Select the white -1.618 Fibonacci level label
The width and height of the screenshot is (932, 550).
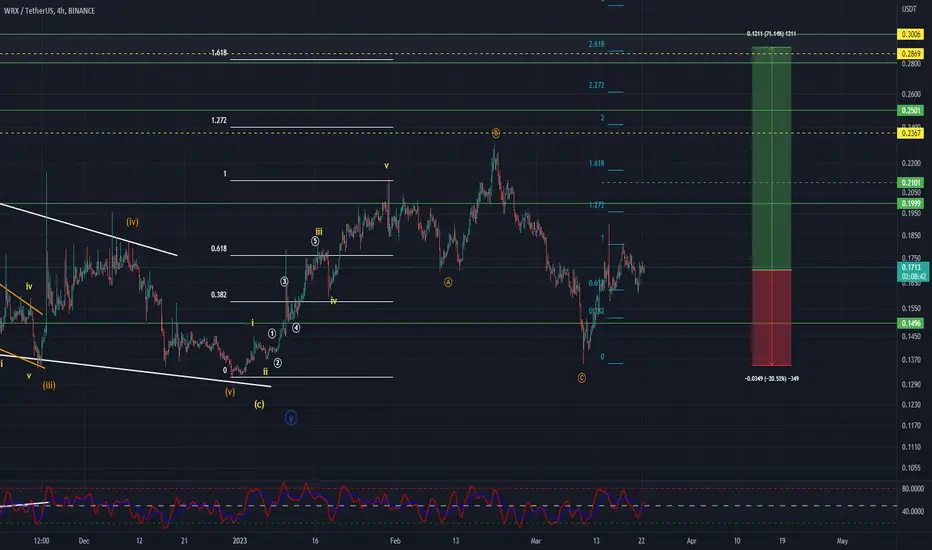pos(219,53)
